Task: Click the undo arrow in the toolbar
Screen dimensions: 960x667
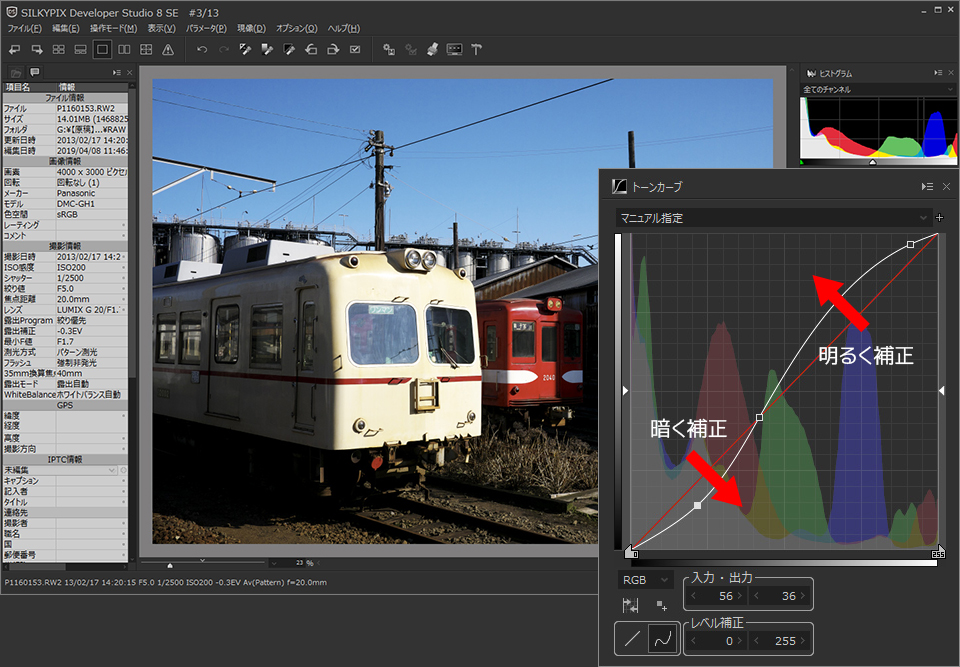Action: [x=202, y=49]
